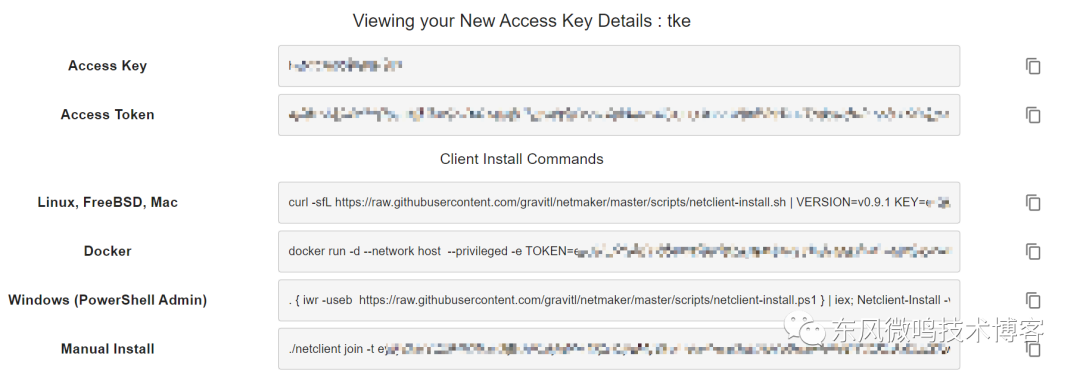This screenshot has width=1080, height=378.
Task: Click the Docker label
Action: click(107, 251)
